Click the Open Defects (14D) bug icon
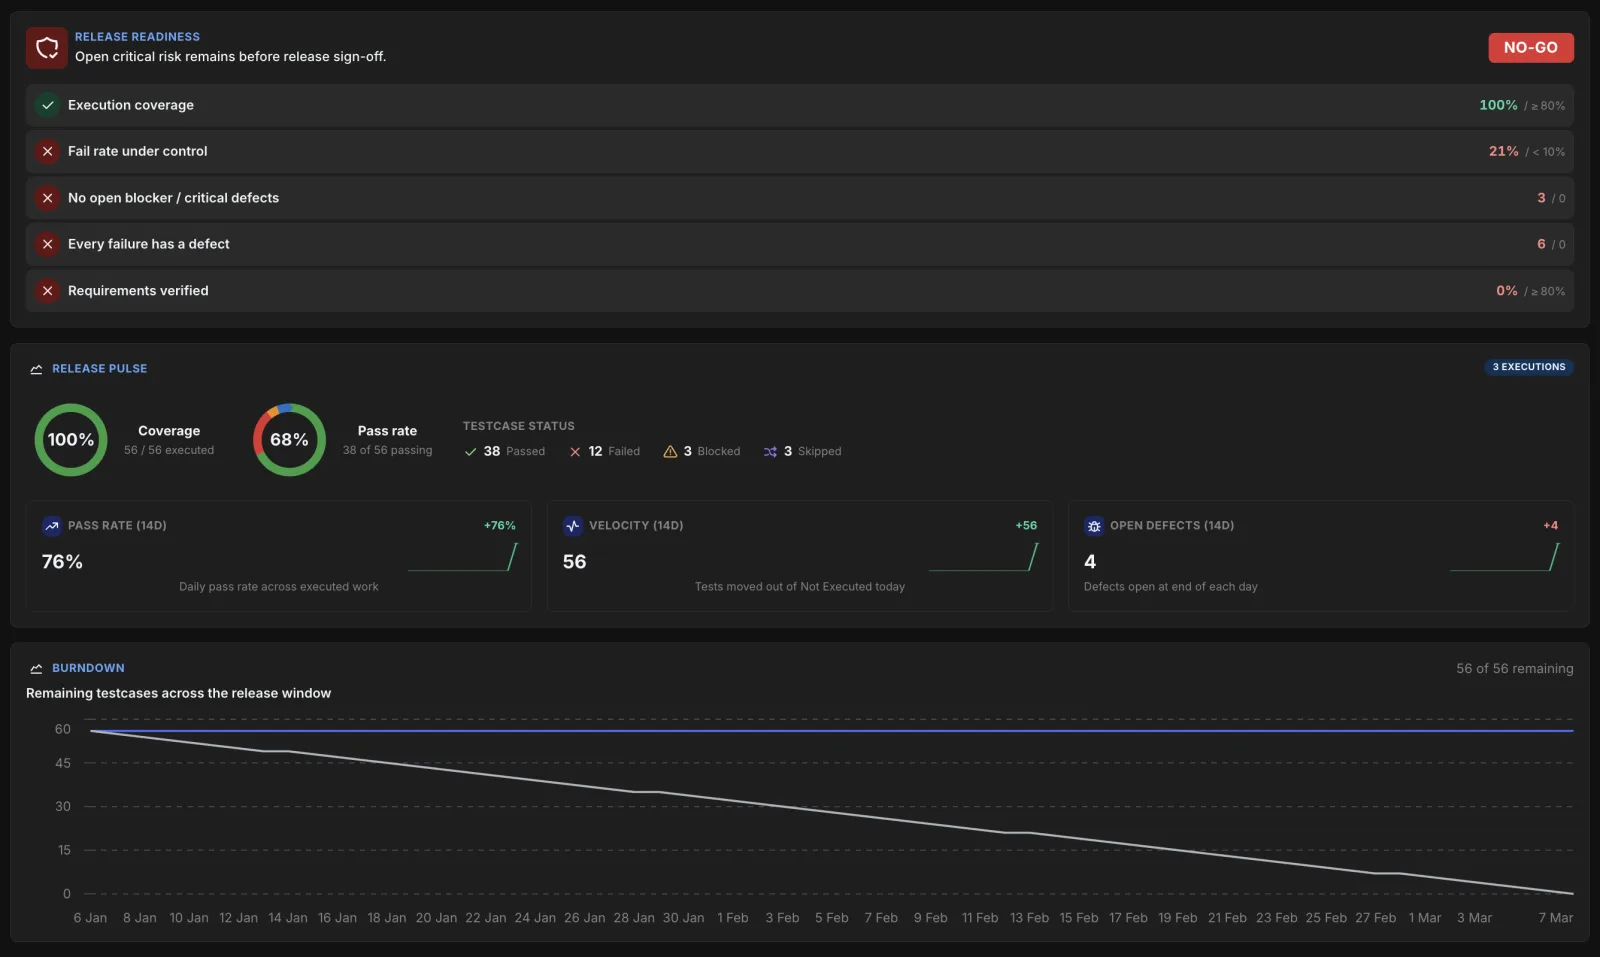This screenshot has height=957, width=1600. 1093,526
